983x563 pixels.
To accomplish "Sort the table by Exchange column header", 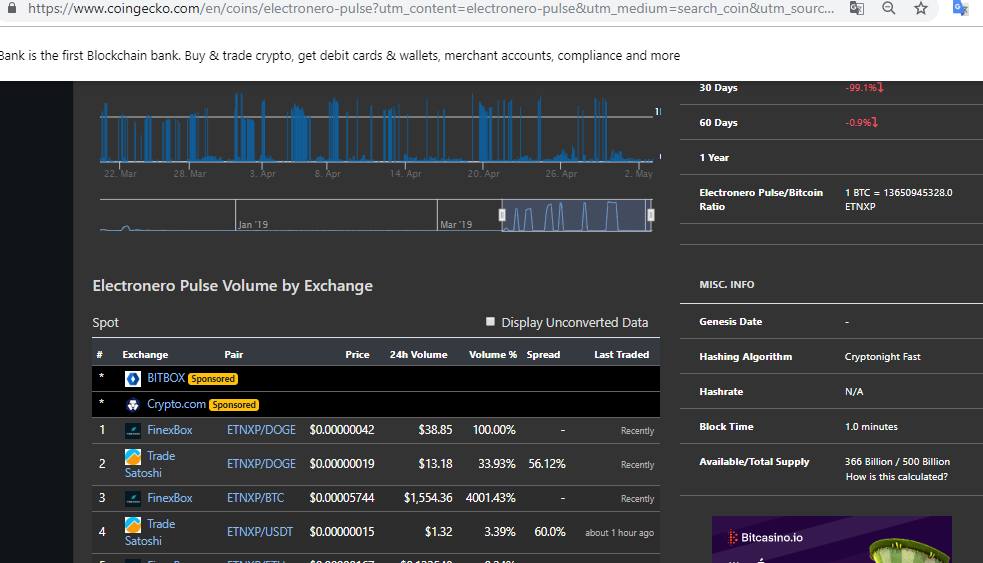I will (x=145, y=355).
